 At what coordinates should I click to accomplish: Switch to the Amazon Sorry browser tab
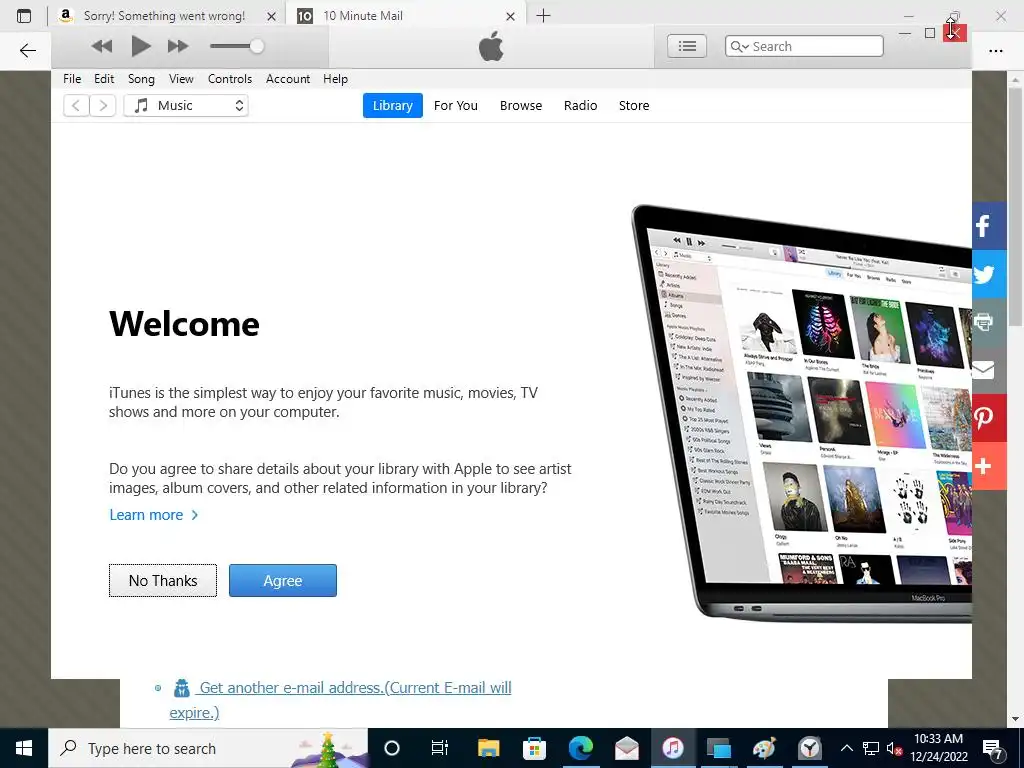tap(167, 16)
